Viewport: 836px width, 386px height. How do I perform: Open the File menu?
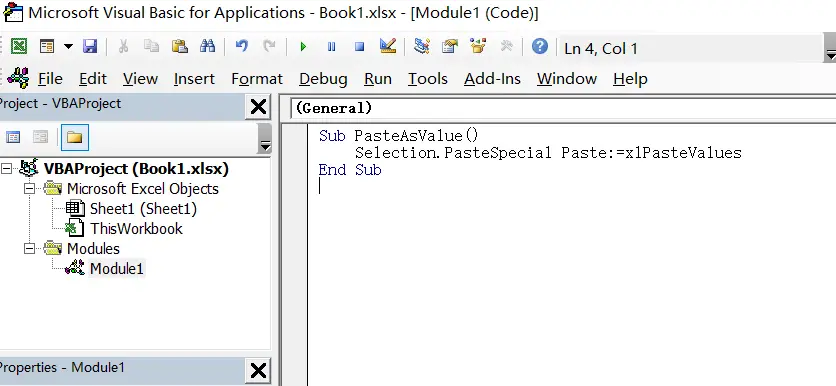(x=50, y=79)
